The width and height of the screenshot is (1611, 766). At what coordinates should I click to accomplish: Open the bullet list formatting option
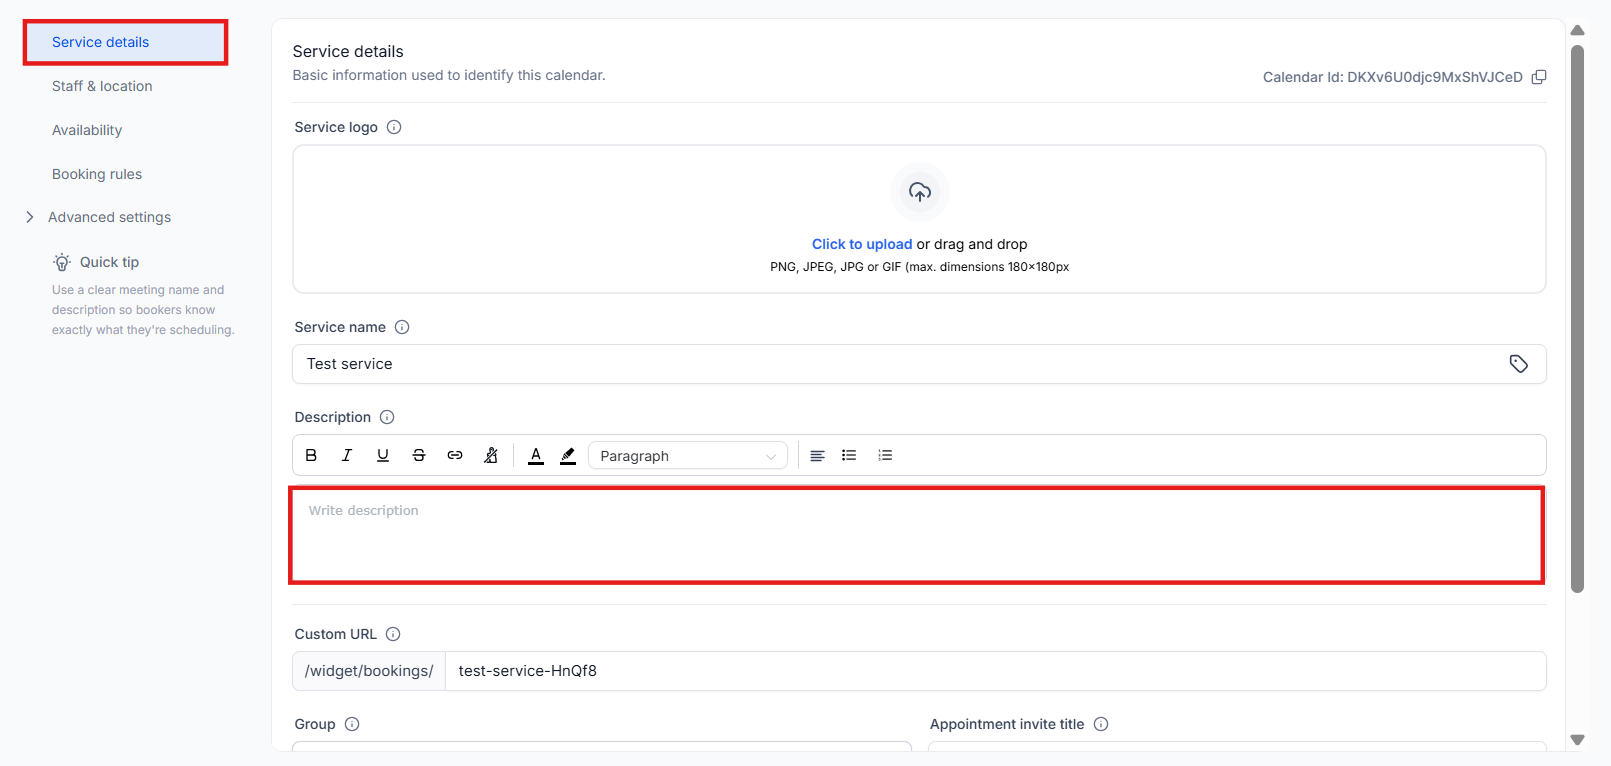click(x=849, y=455)
